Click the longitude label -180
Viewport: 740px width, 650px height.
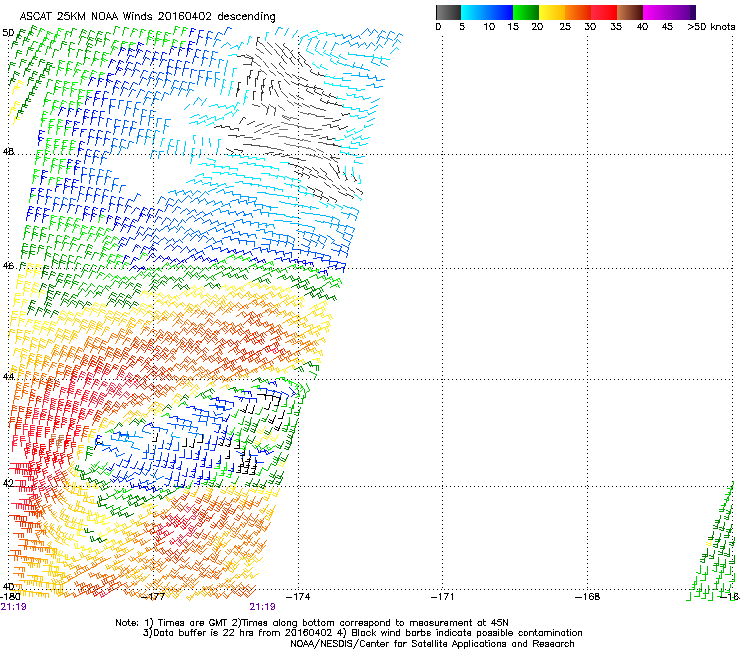coord(10,597)
